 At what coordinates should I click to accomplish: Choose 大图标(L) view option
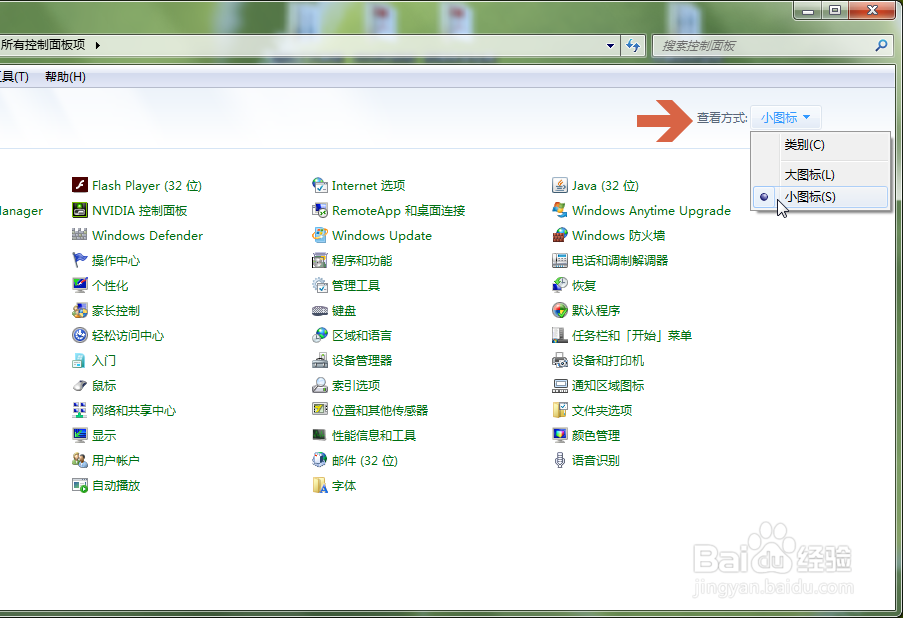[x=820, y=175]
